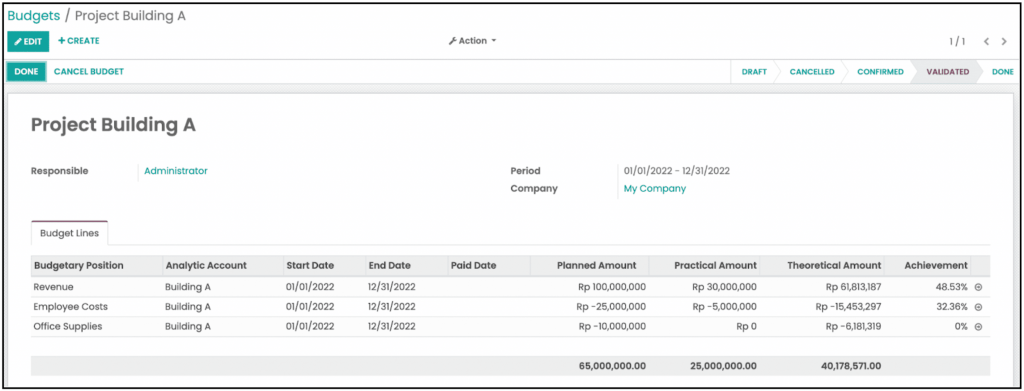
Task: Select the Done stage in status bar
Action: [1002, 72]
